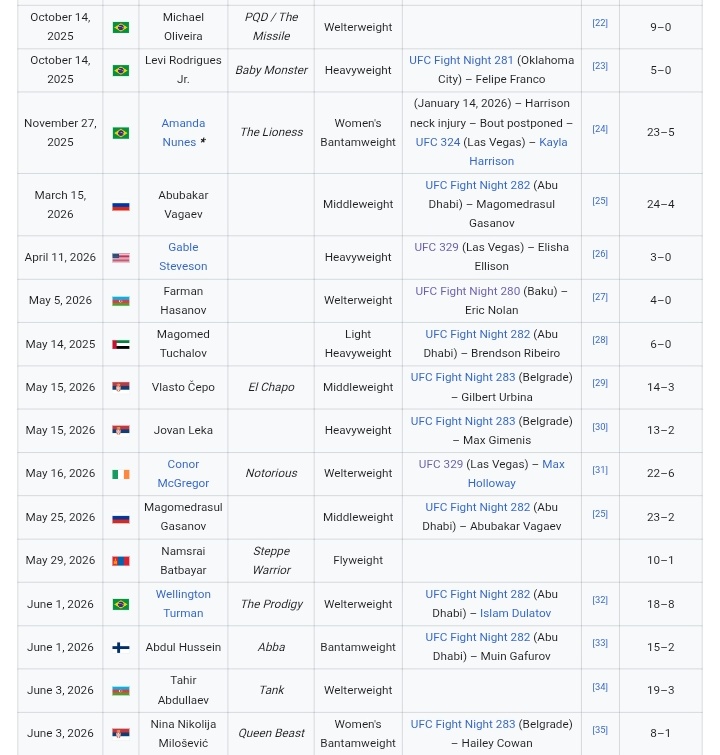Image resolution: width=720 pixels, height=755 pixels.
Task: Click the Ireland flag beside Conor McGregor
Action: point(120,474)
